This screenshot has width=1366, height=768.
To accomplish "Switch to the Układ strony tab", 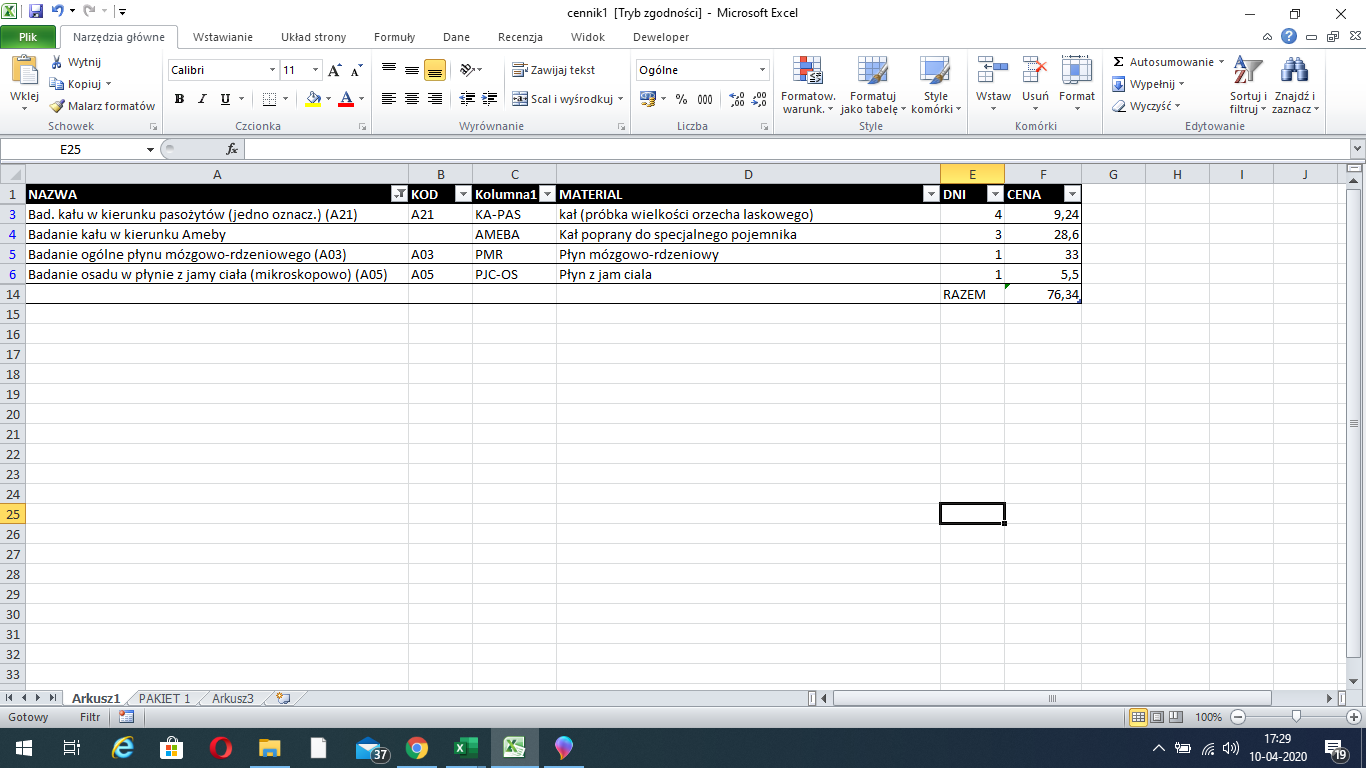I will coord(313,37).
